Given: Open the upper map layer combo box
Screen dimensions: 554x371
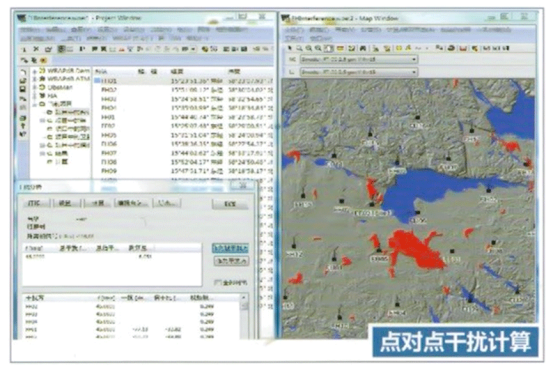Looking at the screenshot, I should point(359,59).
